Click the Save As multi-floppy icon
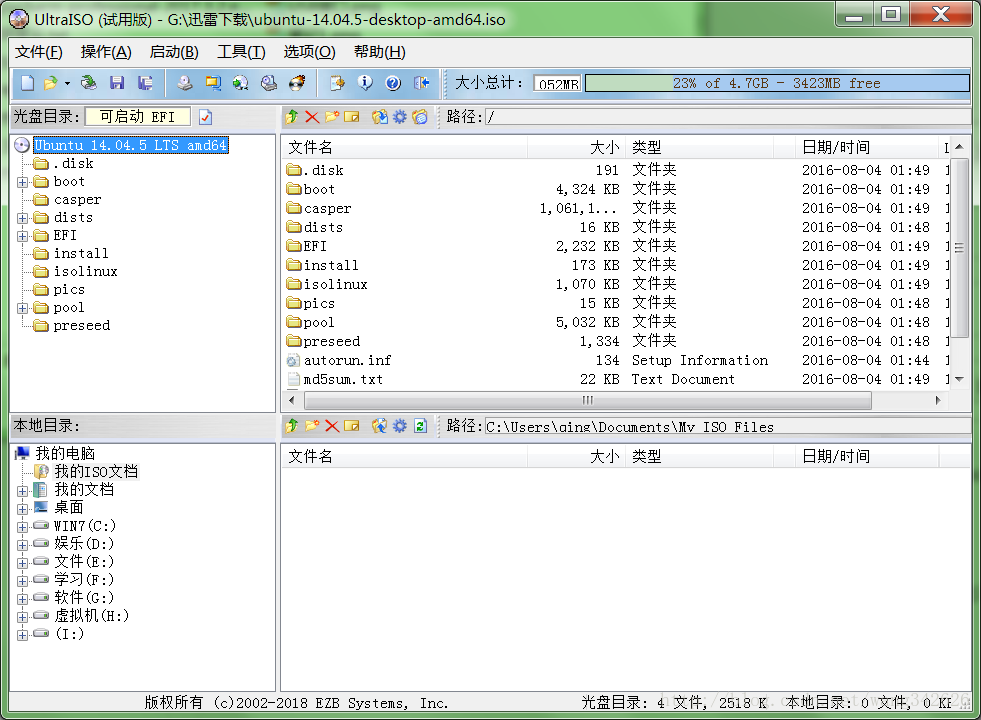 click(146, 83)
